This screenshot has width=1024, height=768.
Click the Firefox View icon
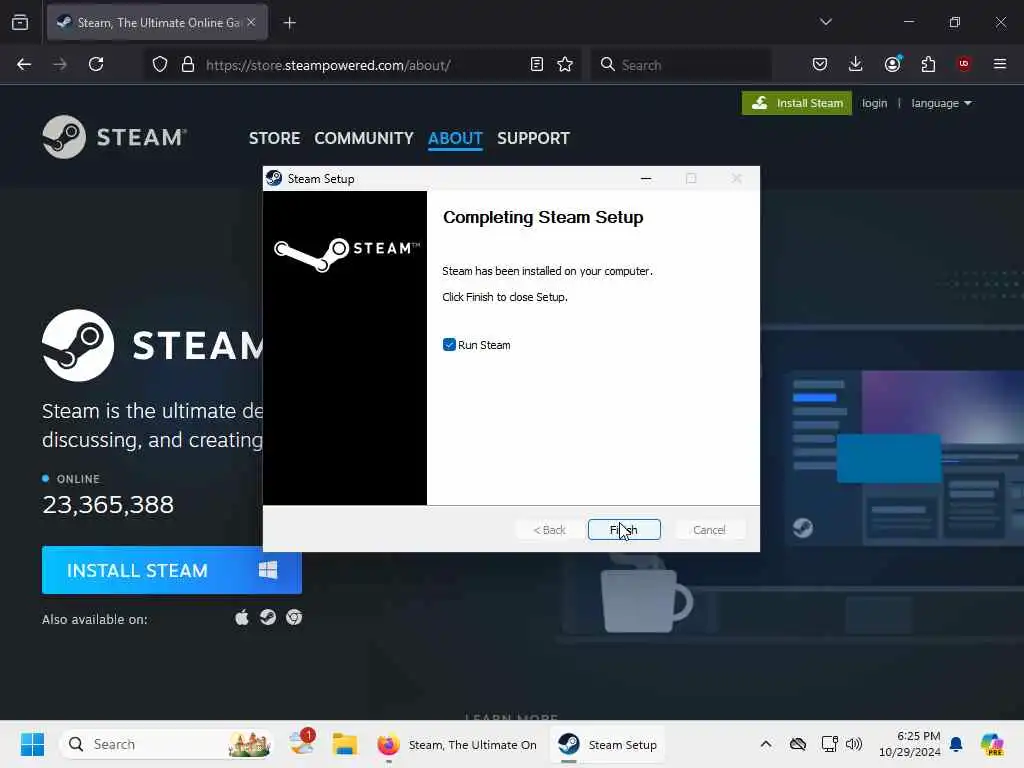(20, 22)
